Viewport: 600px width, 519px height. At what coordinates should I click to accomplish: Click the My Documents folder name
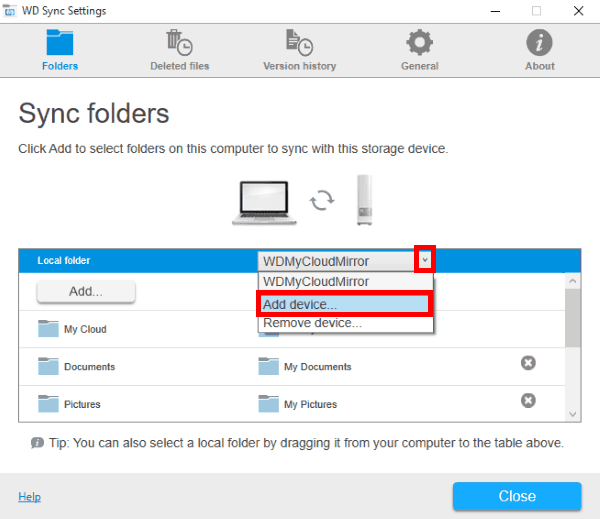tap(318, 367)
